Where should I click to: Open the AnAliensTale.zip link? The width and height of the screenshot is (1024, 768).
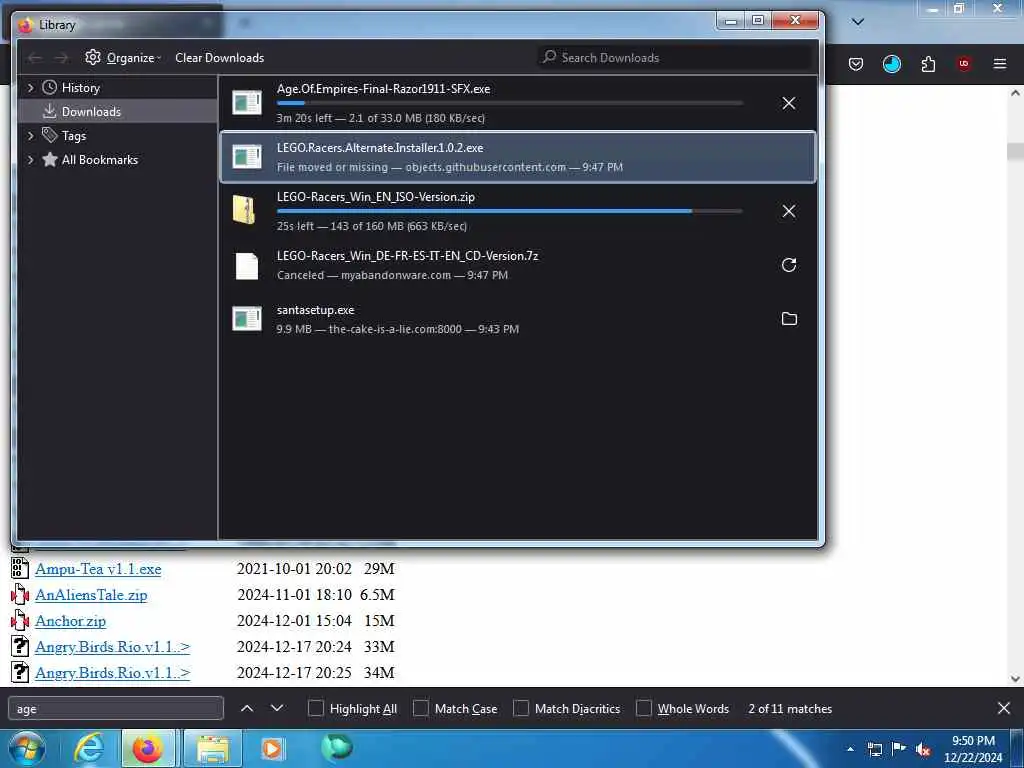[x=91, y=594]
